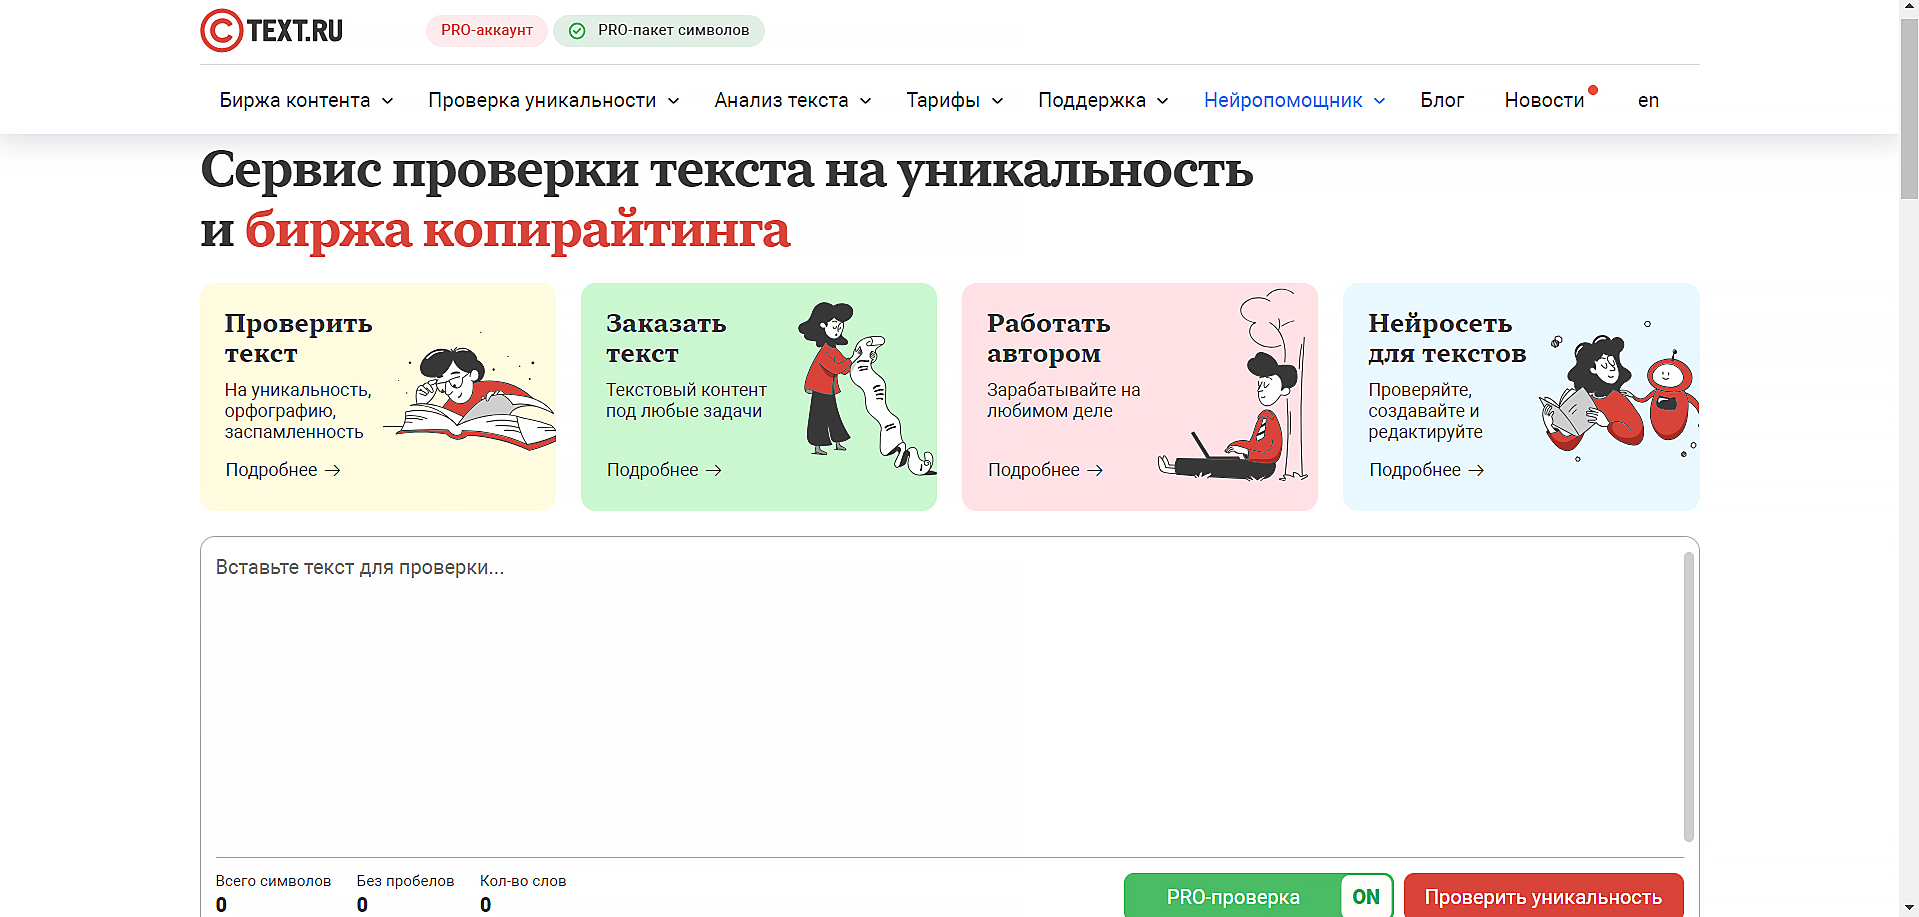Follow the биржа копирайтинга link in the heading
The width and height of the screenshot is (1919, 917).
(x=517, y=231)
